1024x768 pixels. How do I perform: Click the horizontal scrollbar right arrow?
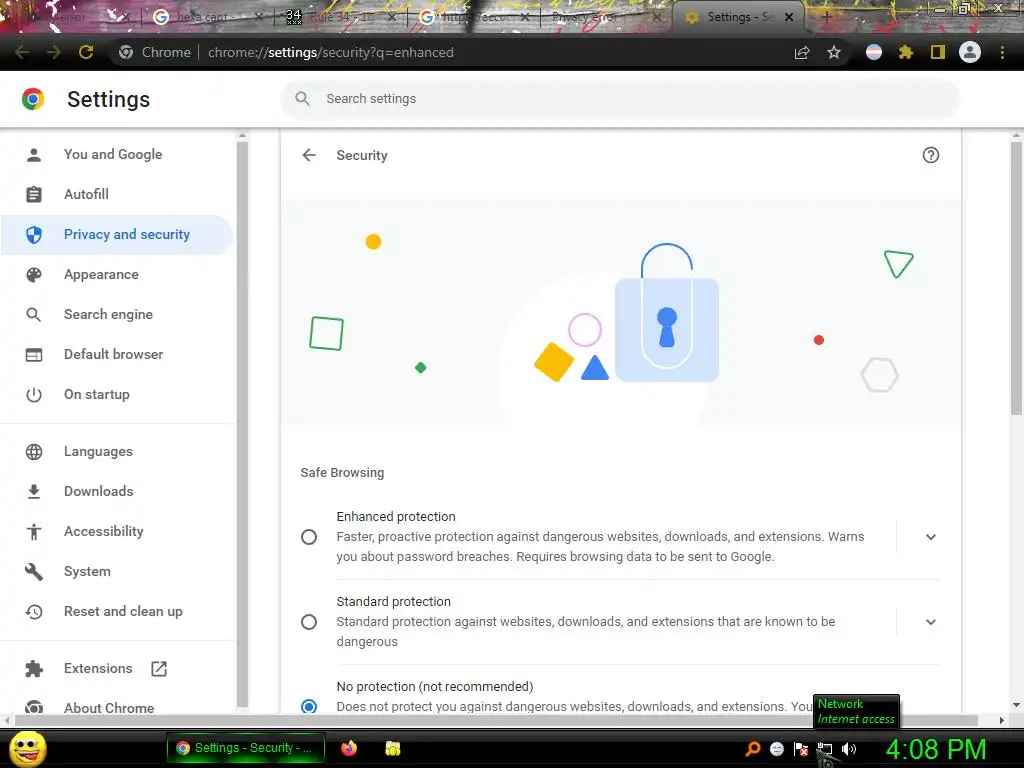click(x=1001, y=720)
